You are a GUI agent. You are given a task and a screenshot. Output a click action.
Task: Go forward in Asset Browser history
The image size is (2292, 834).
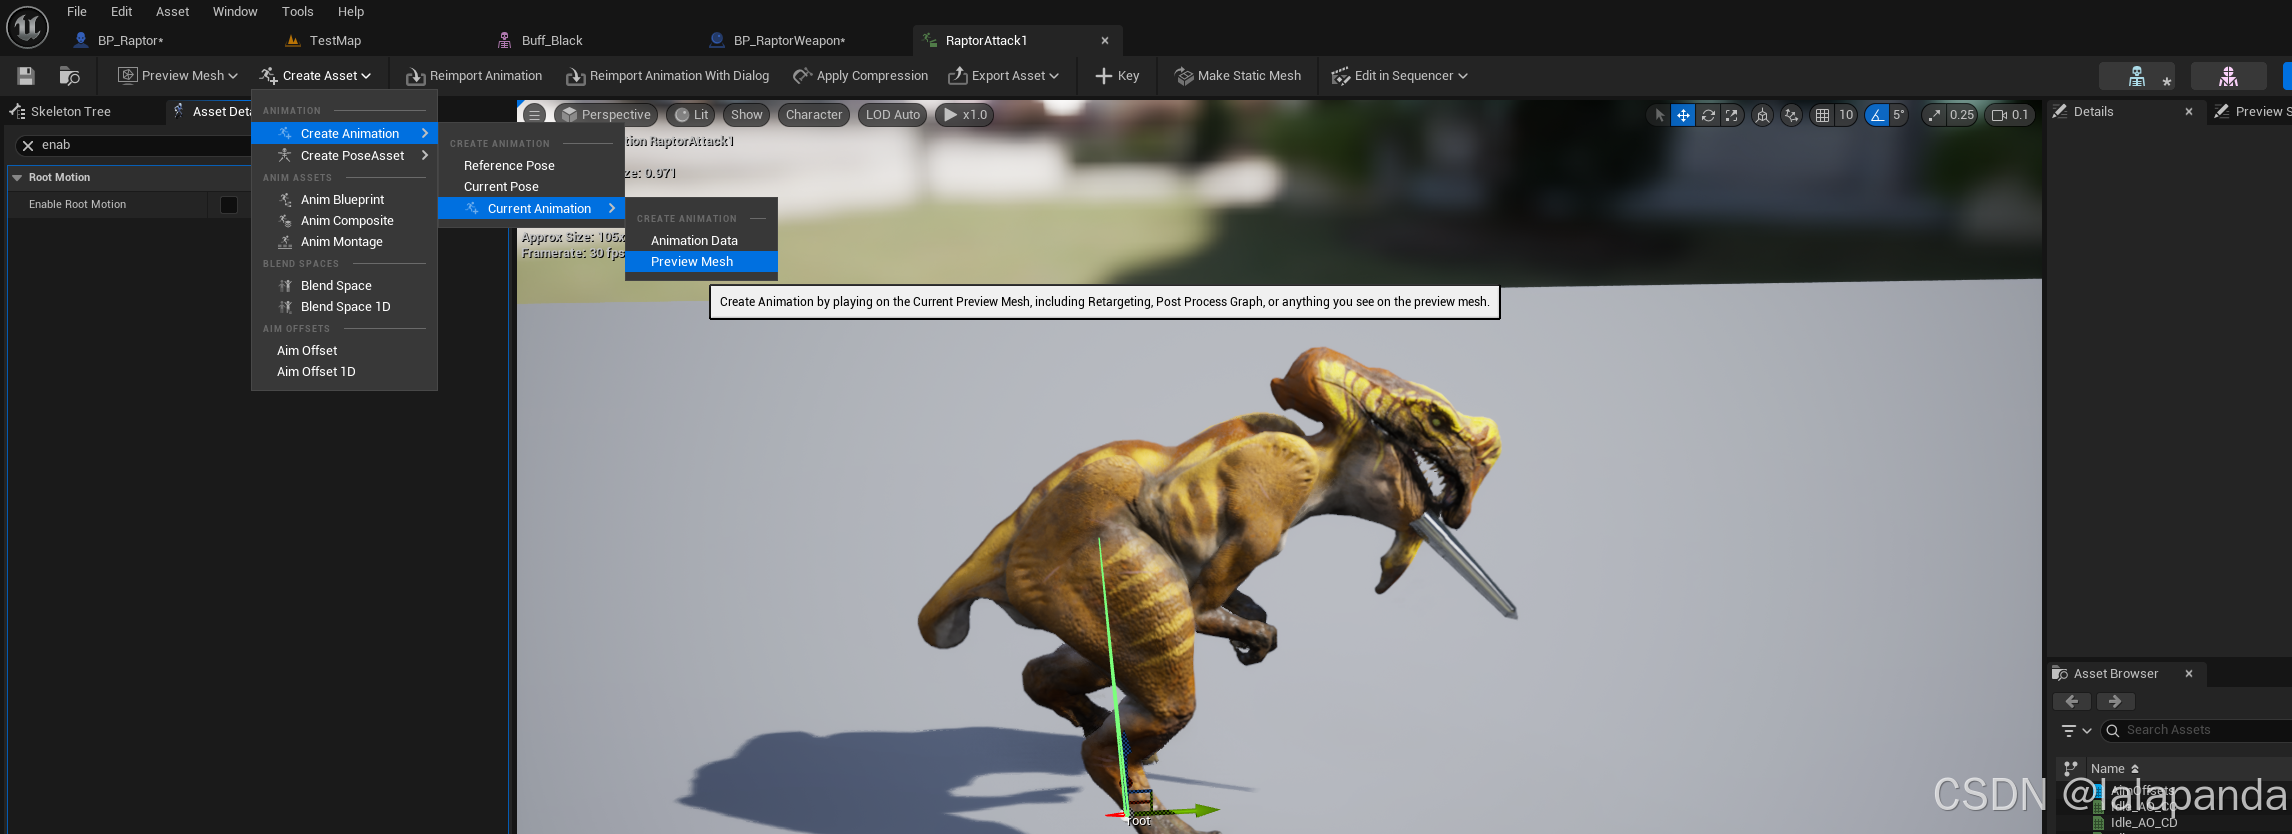pos(2115,702)
